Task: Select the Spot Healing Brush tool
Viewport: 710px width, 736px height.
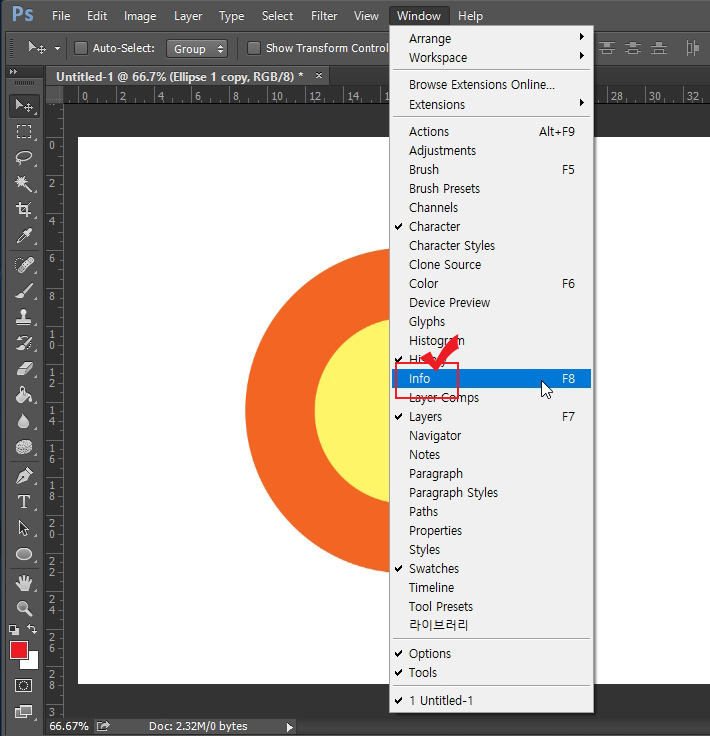Action: 24,265
